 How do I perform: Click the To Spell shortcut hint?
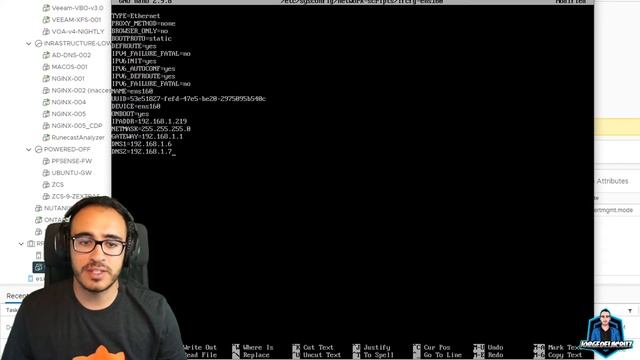click(373, 355)
